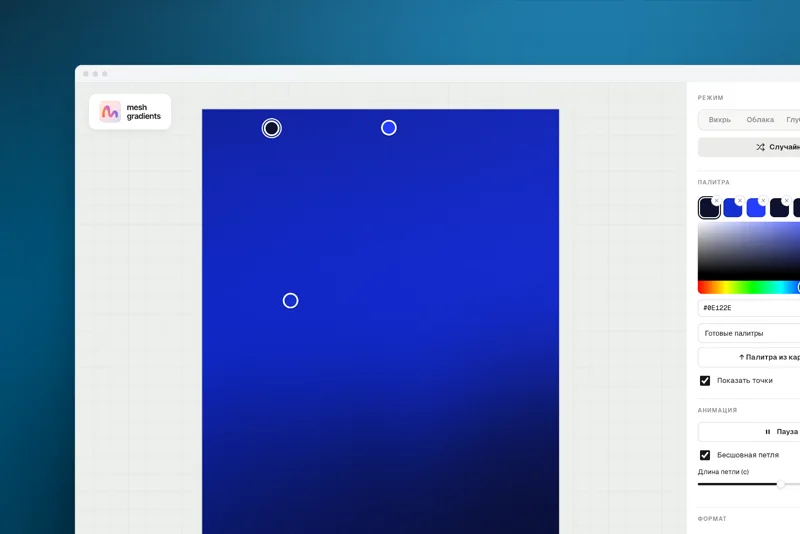
Task: Remove the second palette color
Action: point(740,200)
